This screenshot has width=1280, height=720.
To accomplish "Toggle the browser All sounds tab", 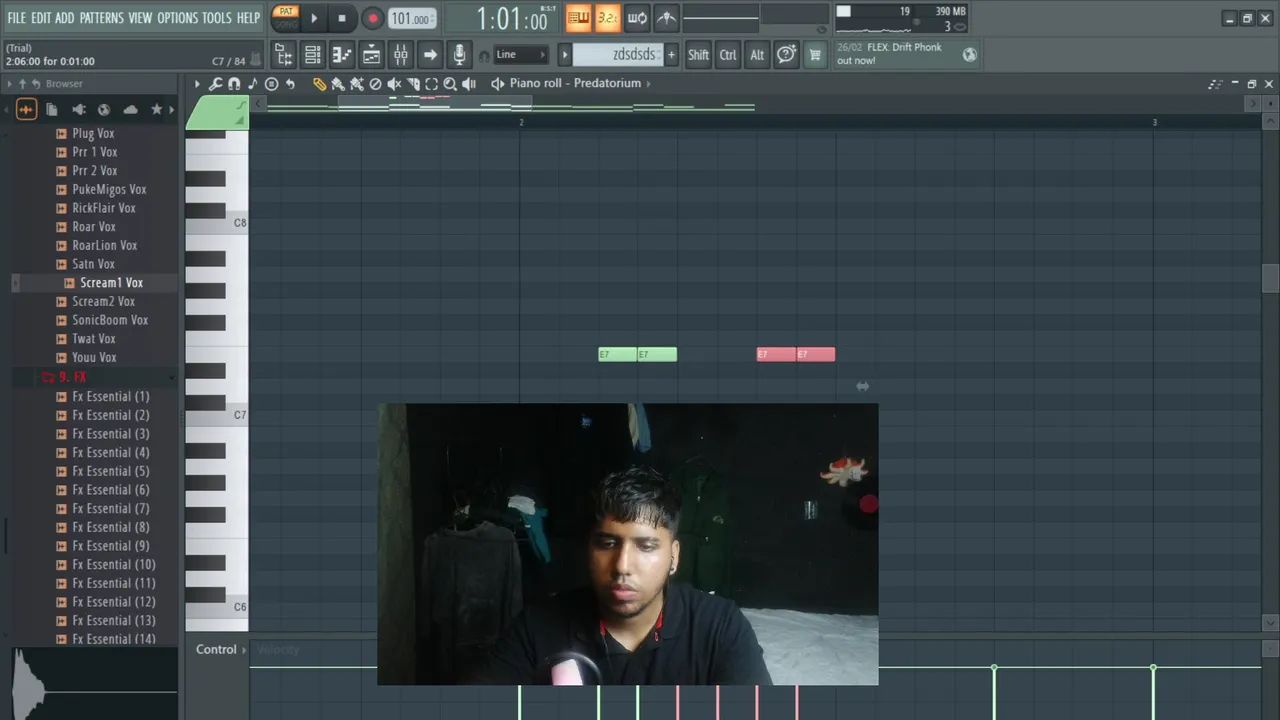I will click(x=26, y=109).
